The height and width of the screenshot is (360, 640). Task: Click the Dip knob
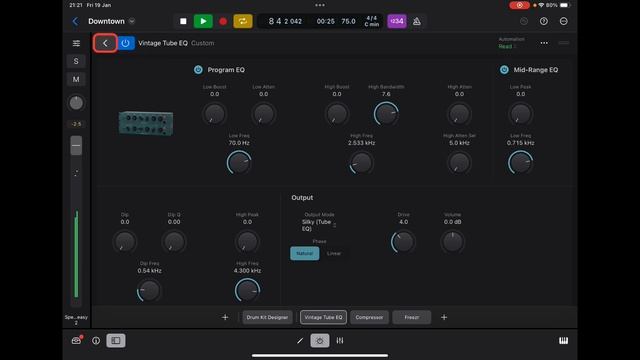pos(125,242)
